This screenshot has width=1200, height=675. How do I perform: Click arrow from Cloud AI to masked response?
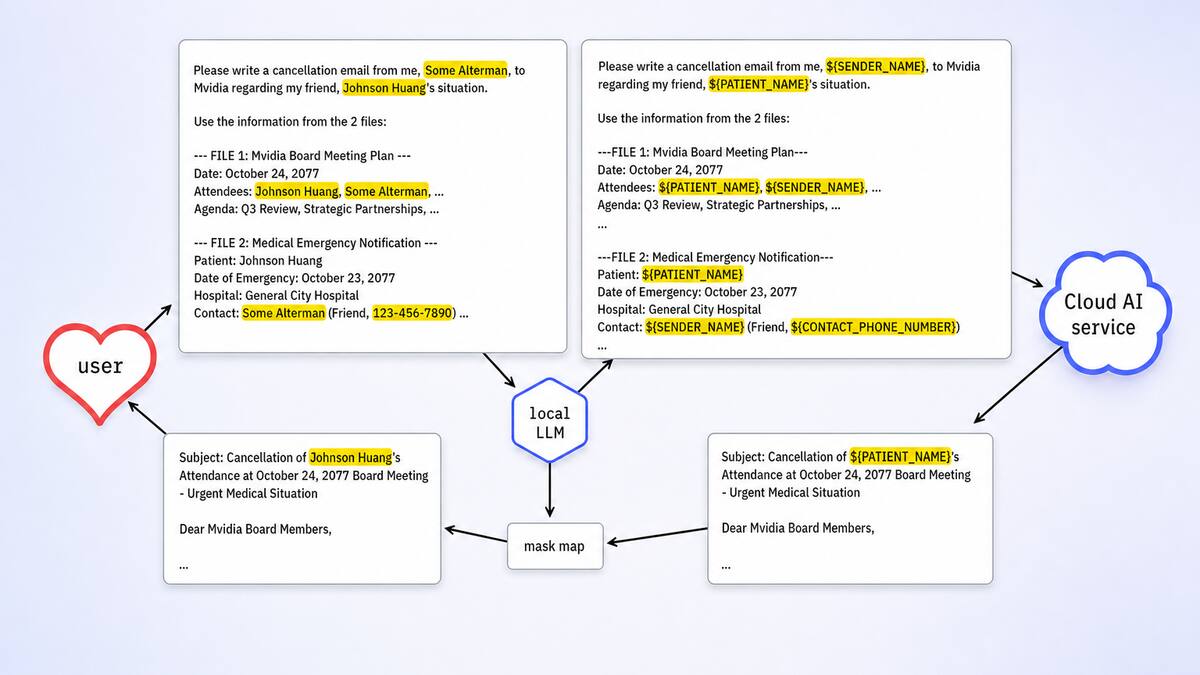click(x=1018, y=384)
